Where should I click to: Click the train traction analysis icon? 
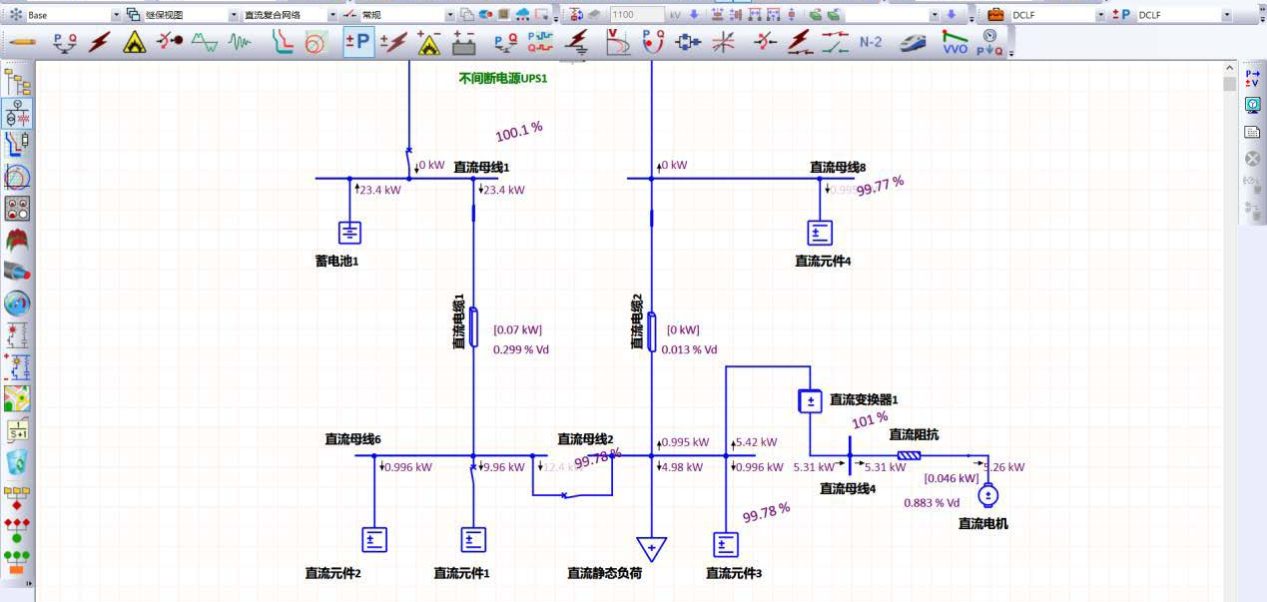click(x=914, y=43)
